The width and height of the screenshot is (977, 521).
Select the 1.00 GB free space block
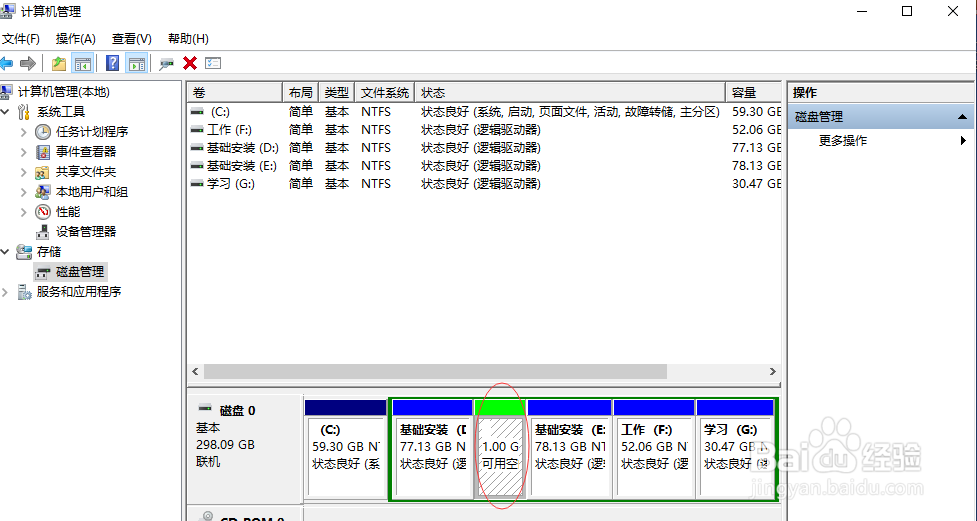tap(500, 449)
